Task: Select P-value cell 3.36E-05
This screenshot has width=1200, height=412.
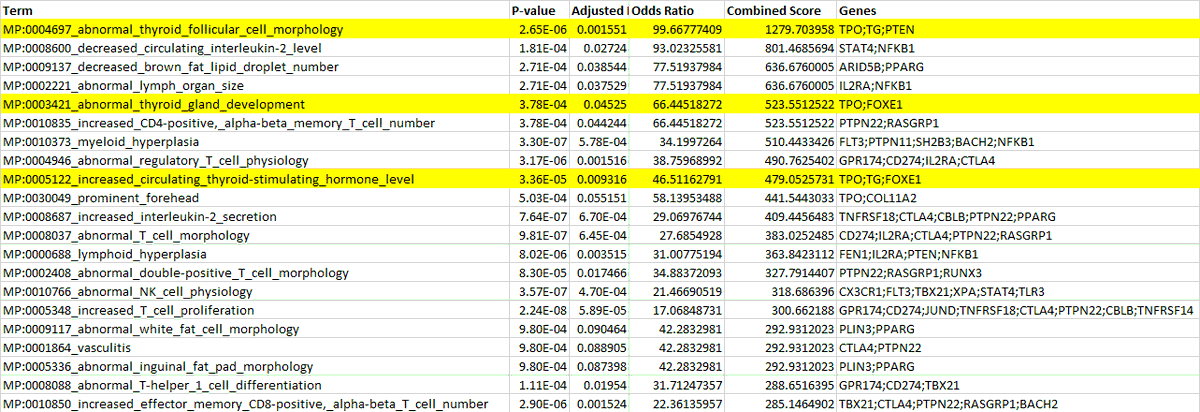Action: pos(538,179)
